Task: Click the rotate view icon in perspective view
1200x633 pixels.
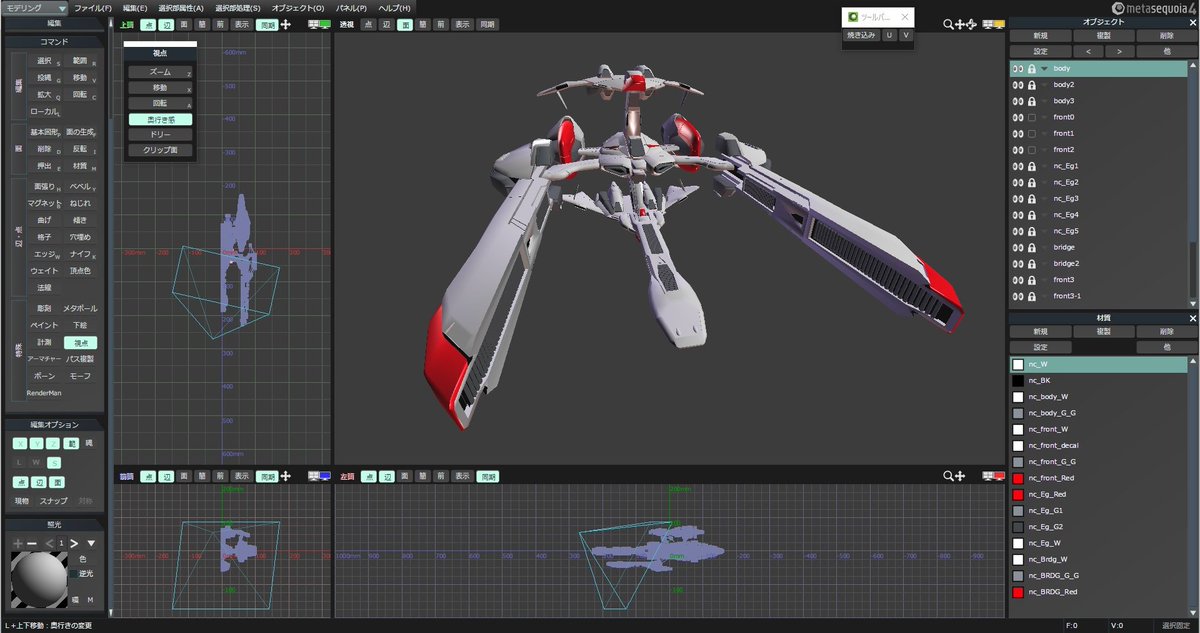Action: click(x=973, y=24)
